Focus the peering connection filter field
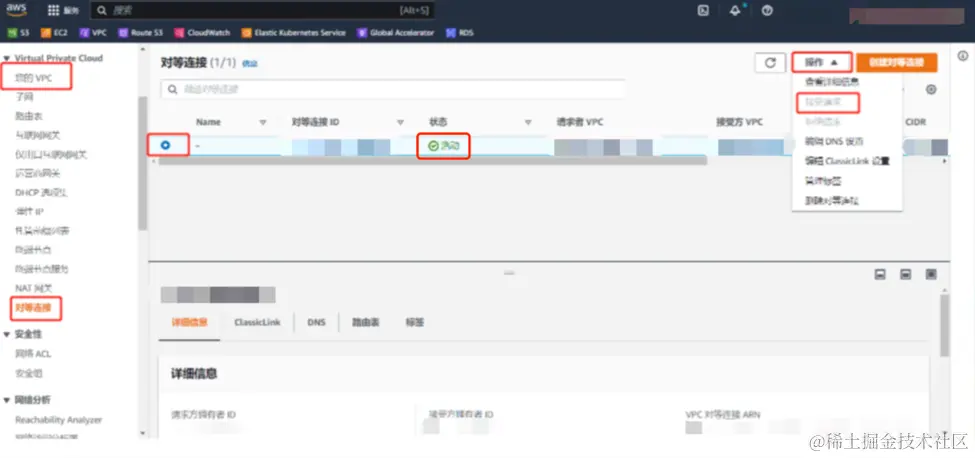Image resolution: width=975 pixels, height=458 pixels. click(x=392, y=89)
